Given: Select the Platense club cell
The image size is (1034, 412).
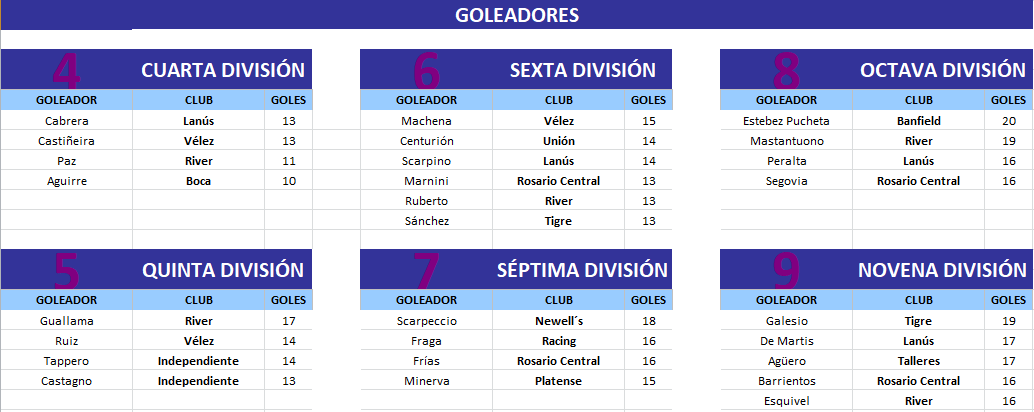Looking at the screenshot, I should (559, 381).
